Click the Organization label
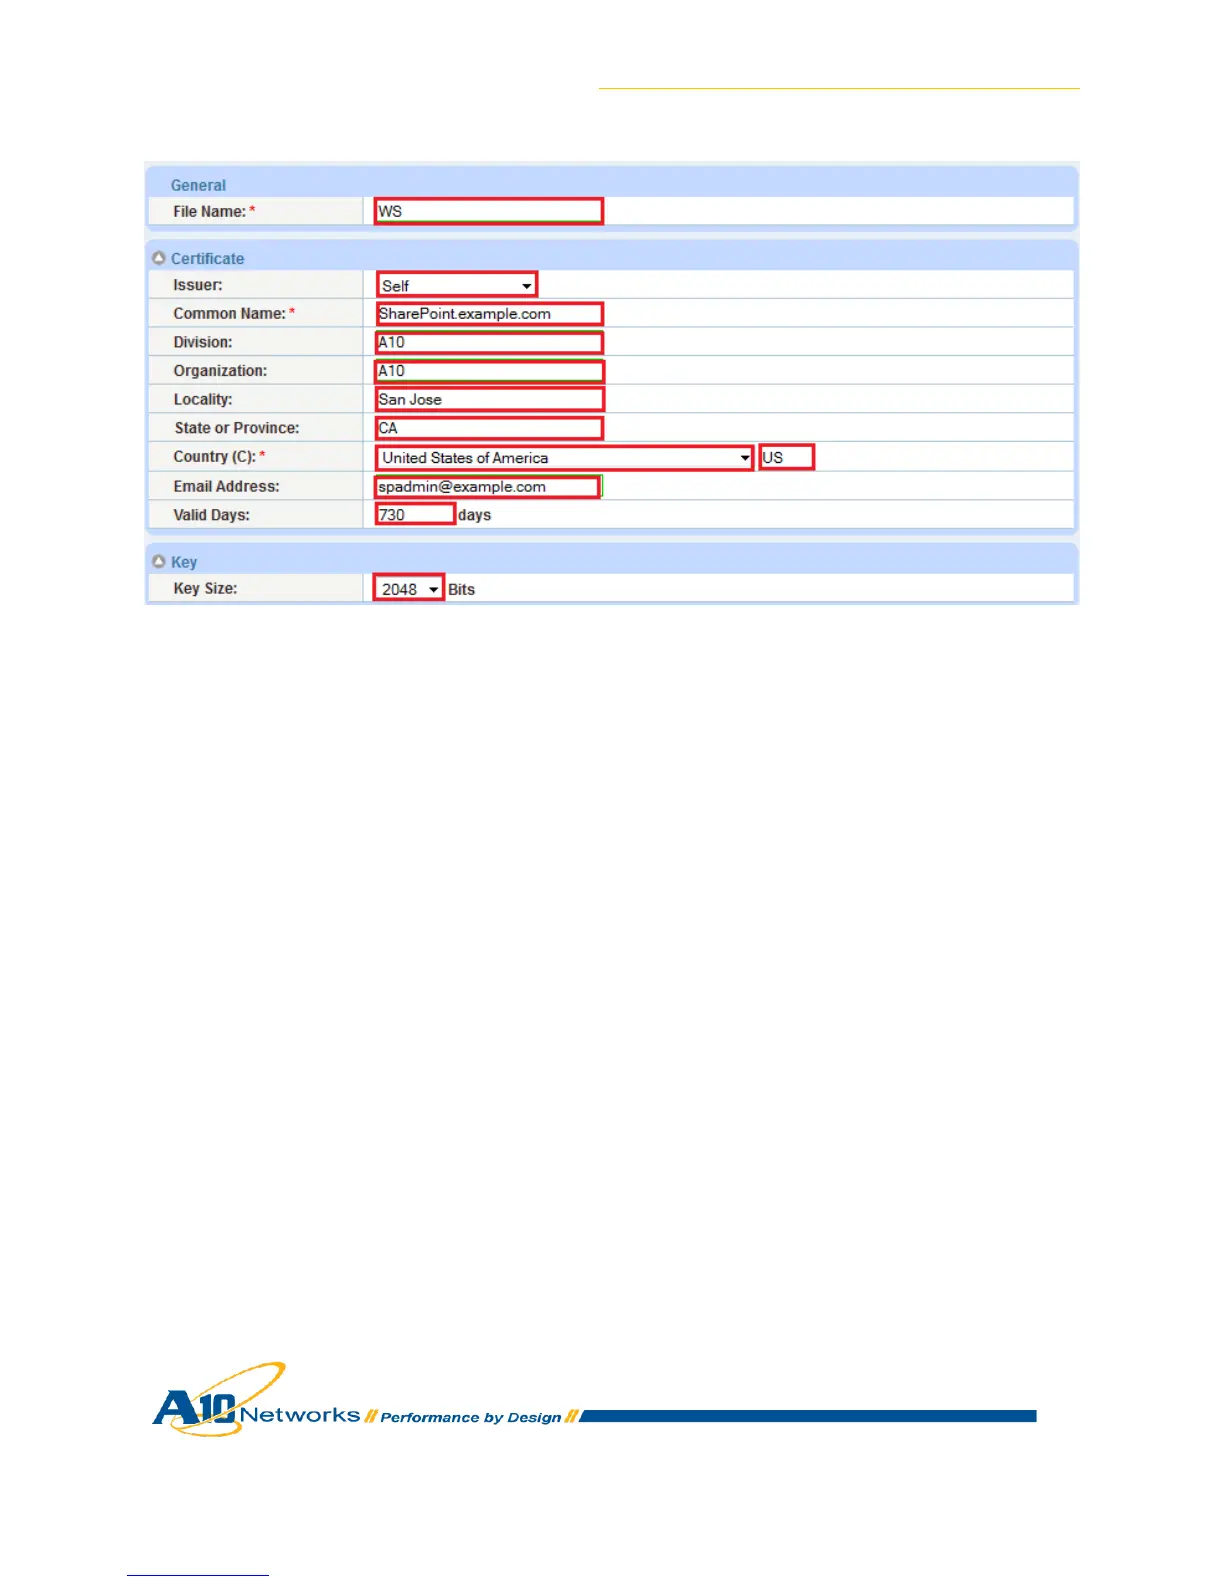The image size is (1224, 1584). click(x=220, y=370)
